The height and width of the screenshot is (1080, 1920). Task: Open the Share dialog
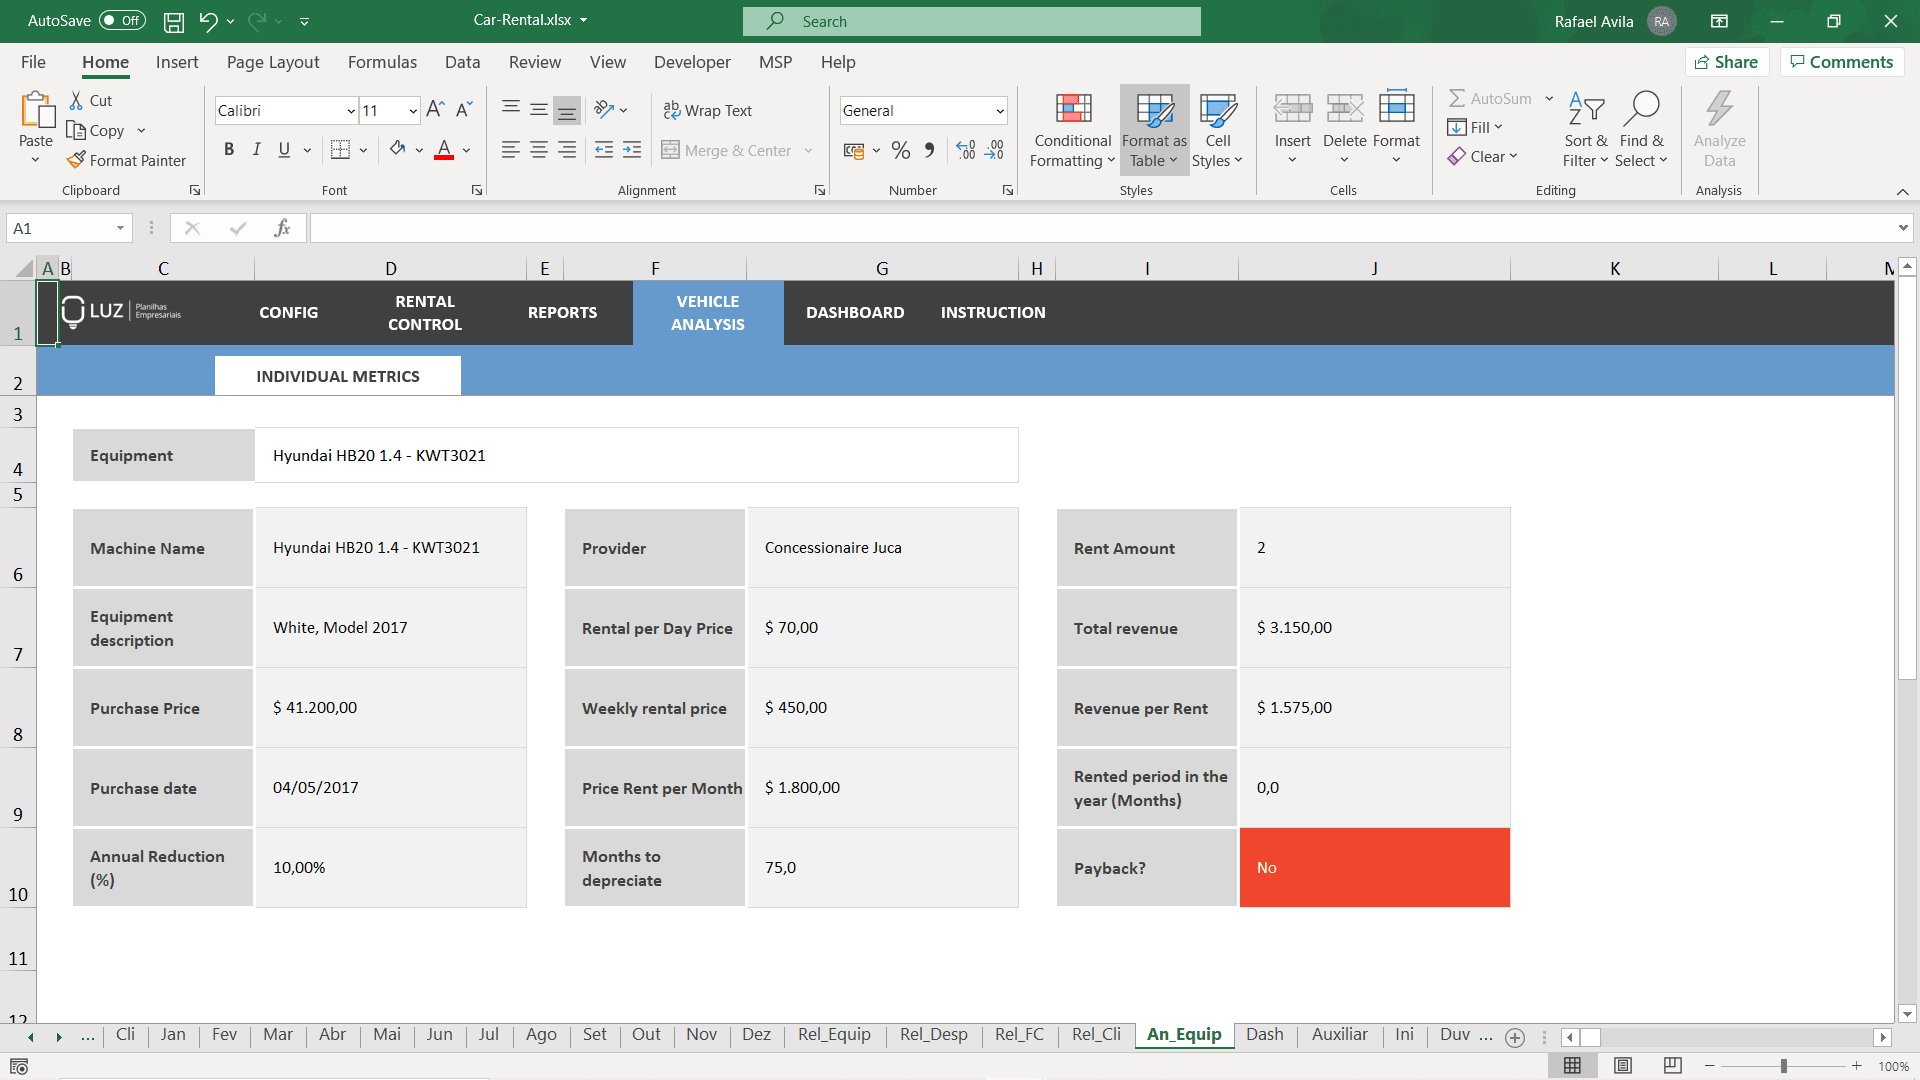(x=1727, y=61)
